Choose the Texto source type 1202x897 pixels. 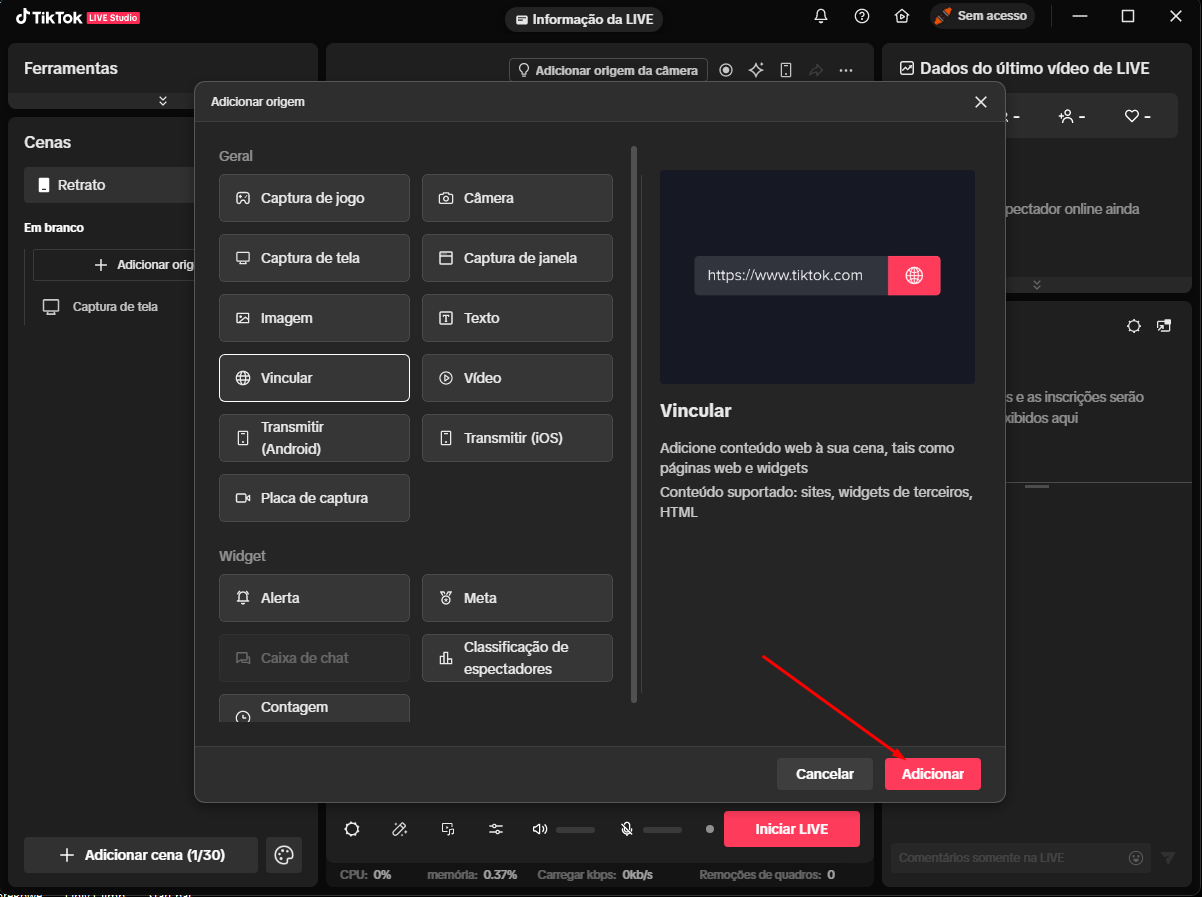[x=517, y=318]
